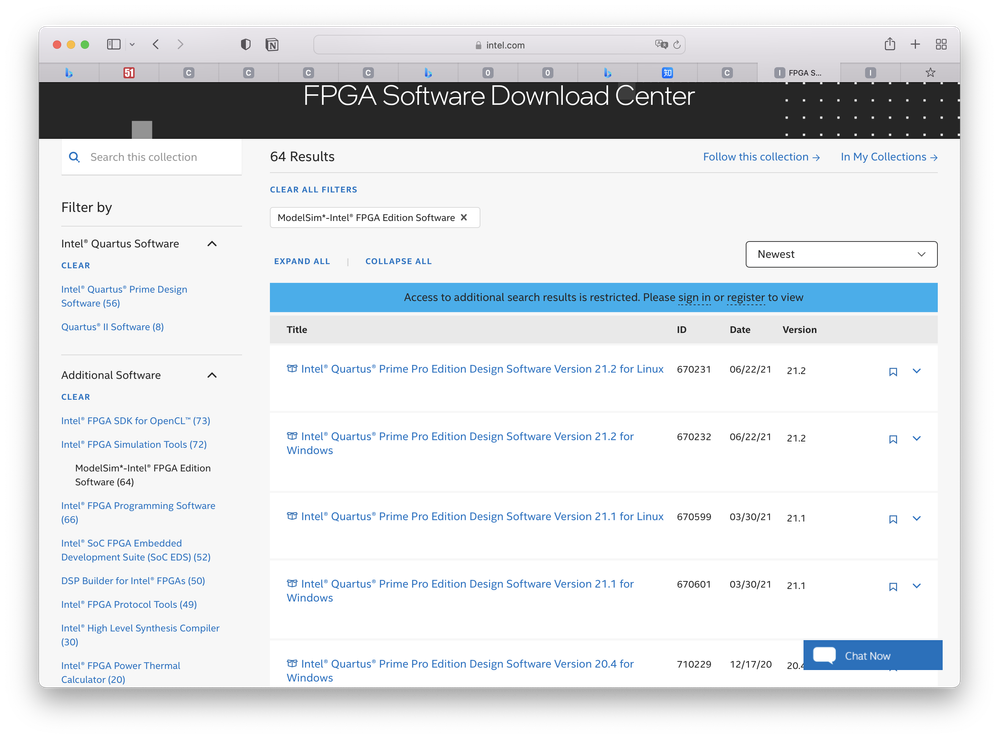The height and width of the screenshot is (739, 999).
Task: Click EXPAND ALL results
Action: coord(302,261)
